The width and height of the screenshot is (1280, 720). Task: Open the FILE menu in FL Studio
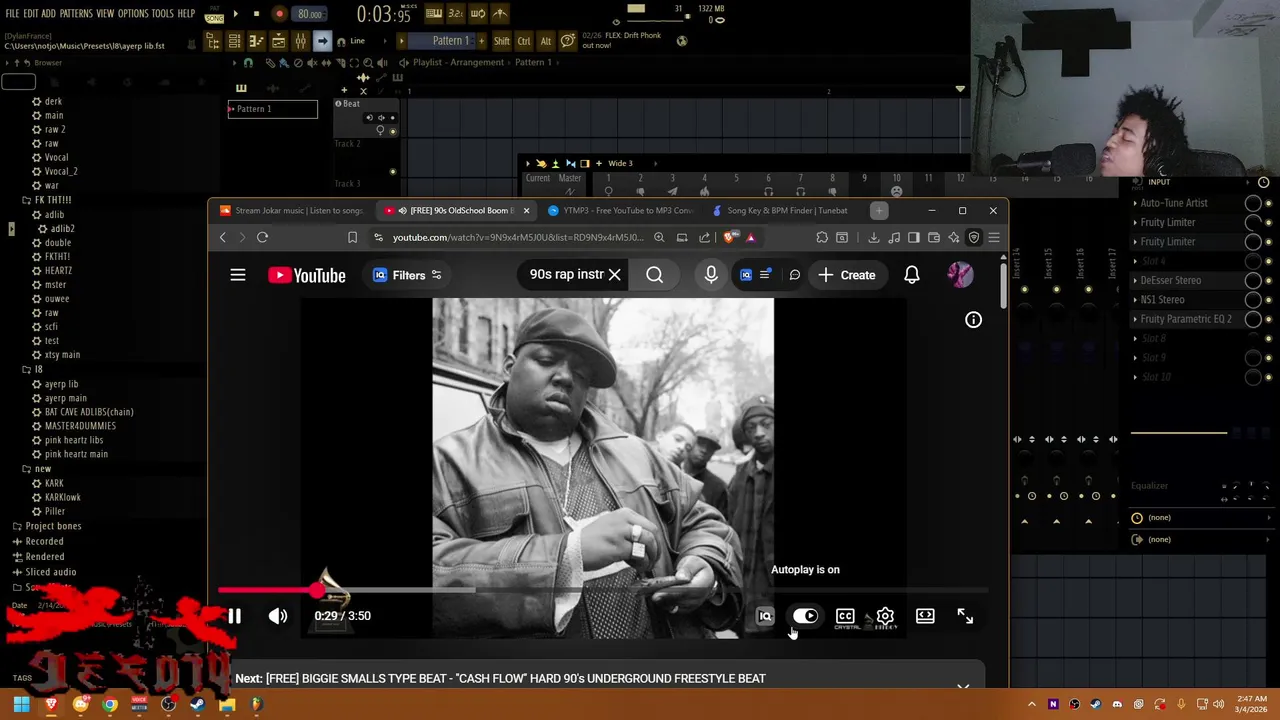[x=12, y=14]
